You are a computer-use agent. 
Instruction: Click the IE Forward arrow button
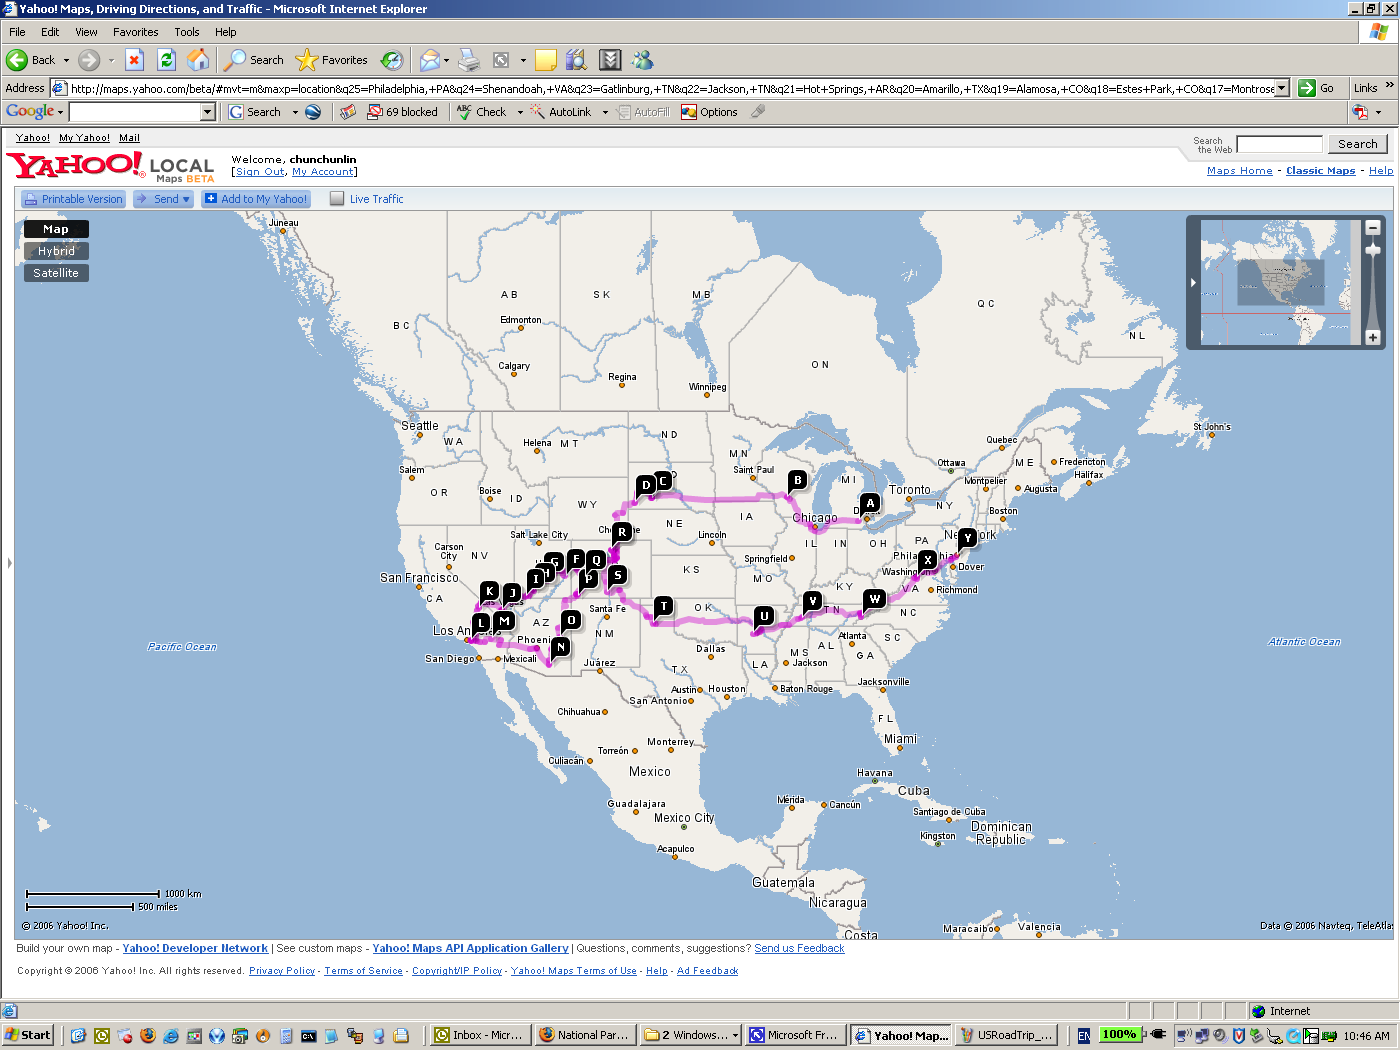coord(89,60)
